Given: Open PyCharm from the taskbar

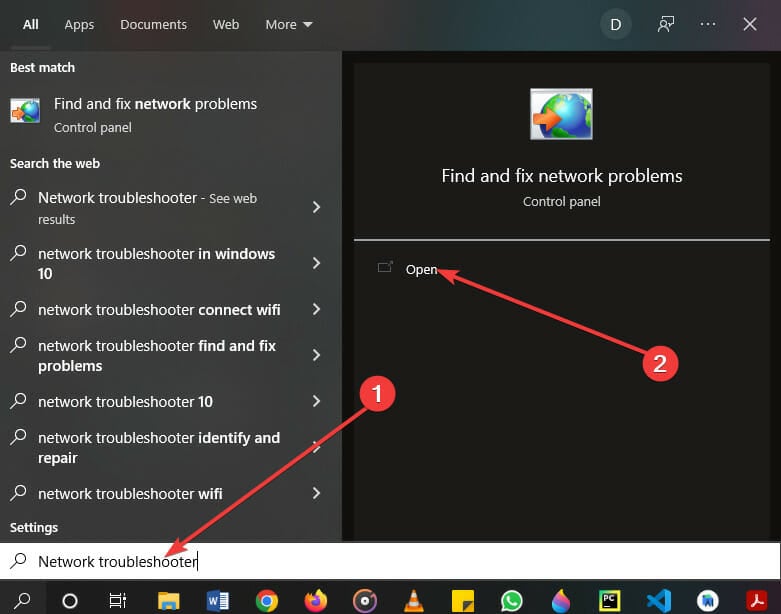Looking at the screenshot, I should click(x=610, y=601).
